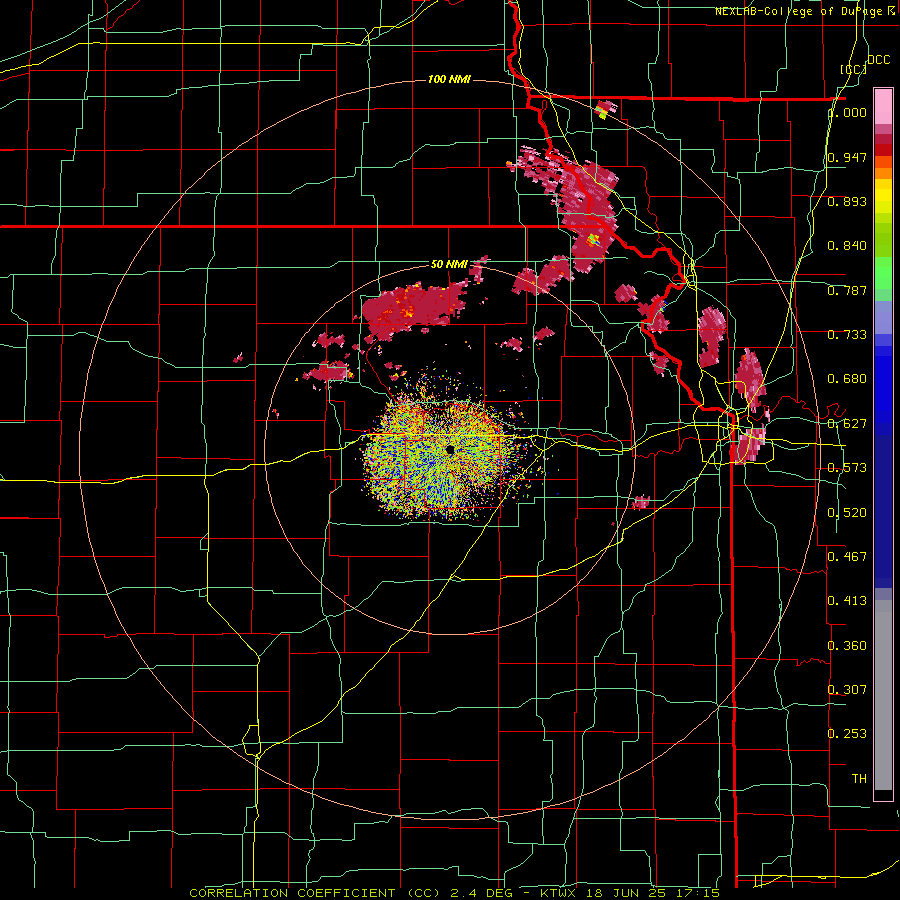The image size is (900, 900).
Task: Click the 0.253 scale value
Action: (847, 734)
